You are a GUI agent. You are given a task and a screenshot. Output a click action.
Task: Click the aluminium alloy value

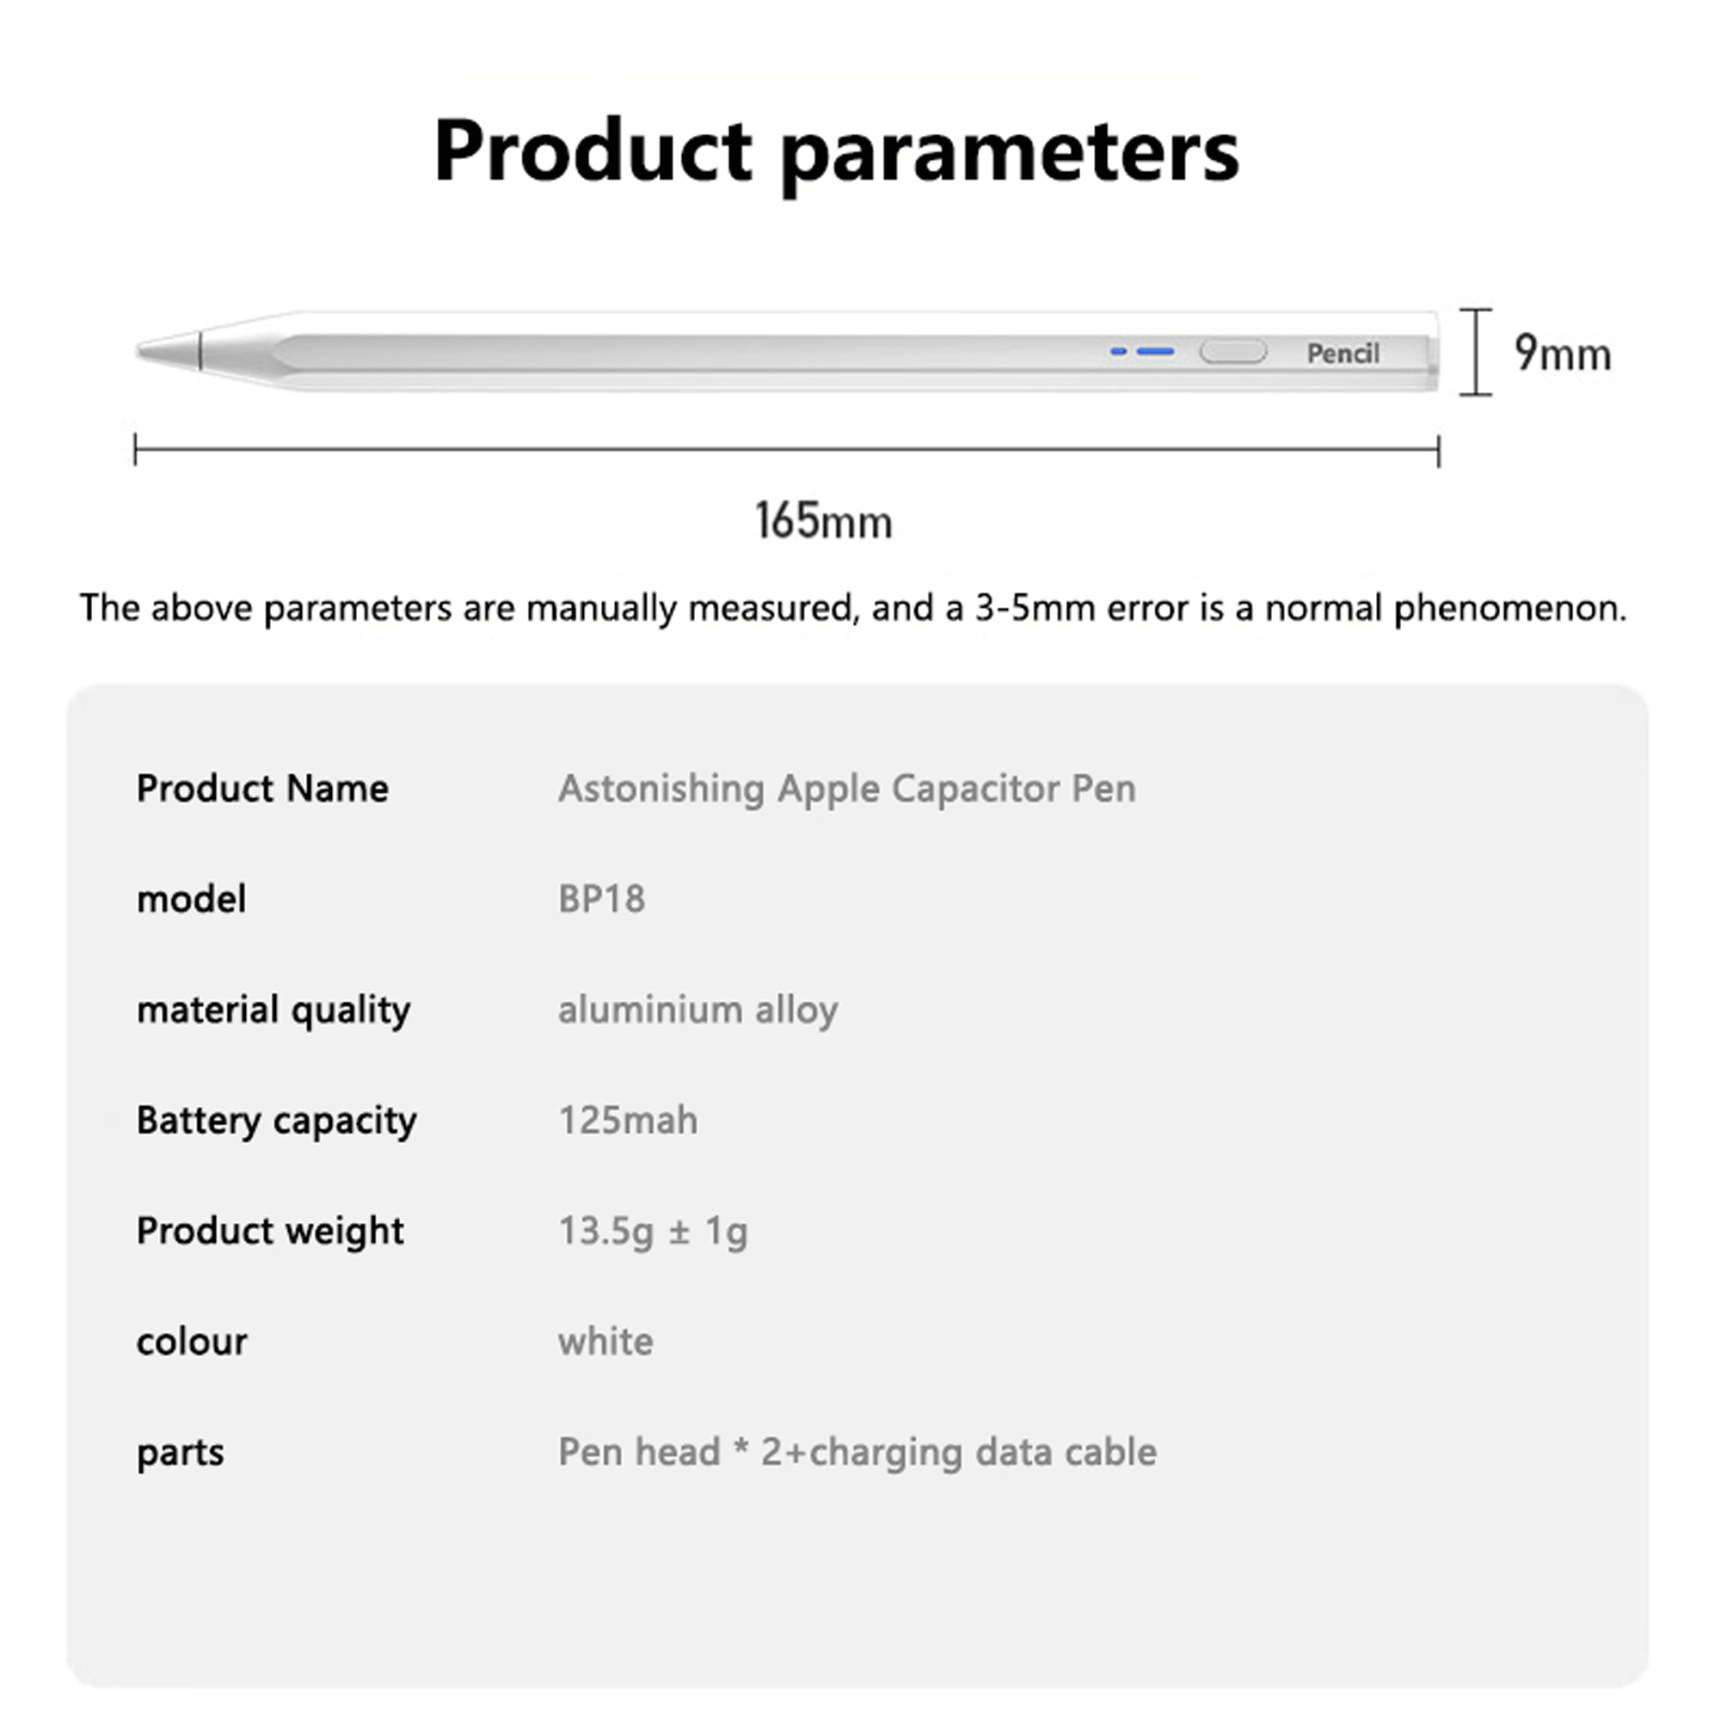coord(698,1010)
